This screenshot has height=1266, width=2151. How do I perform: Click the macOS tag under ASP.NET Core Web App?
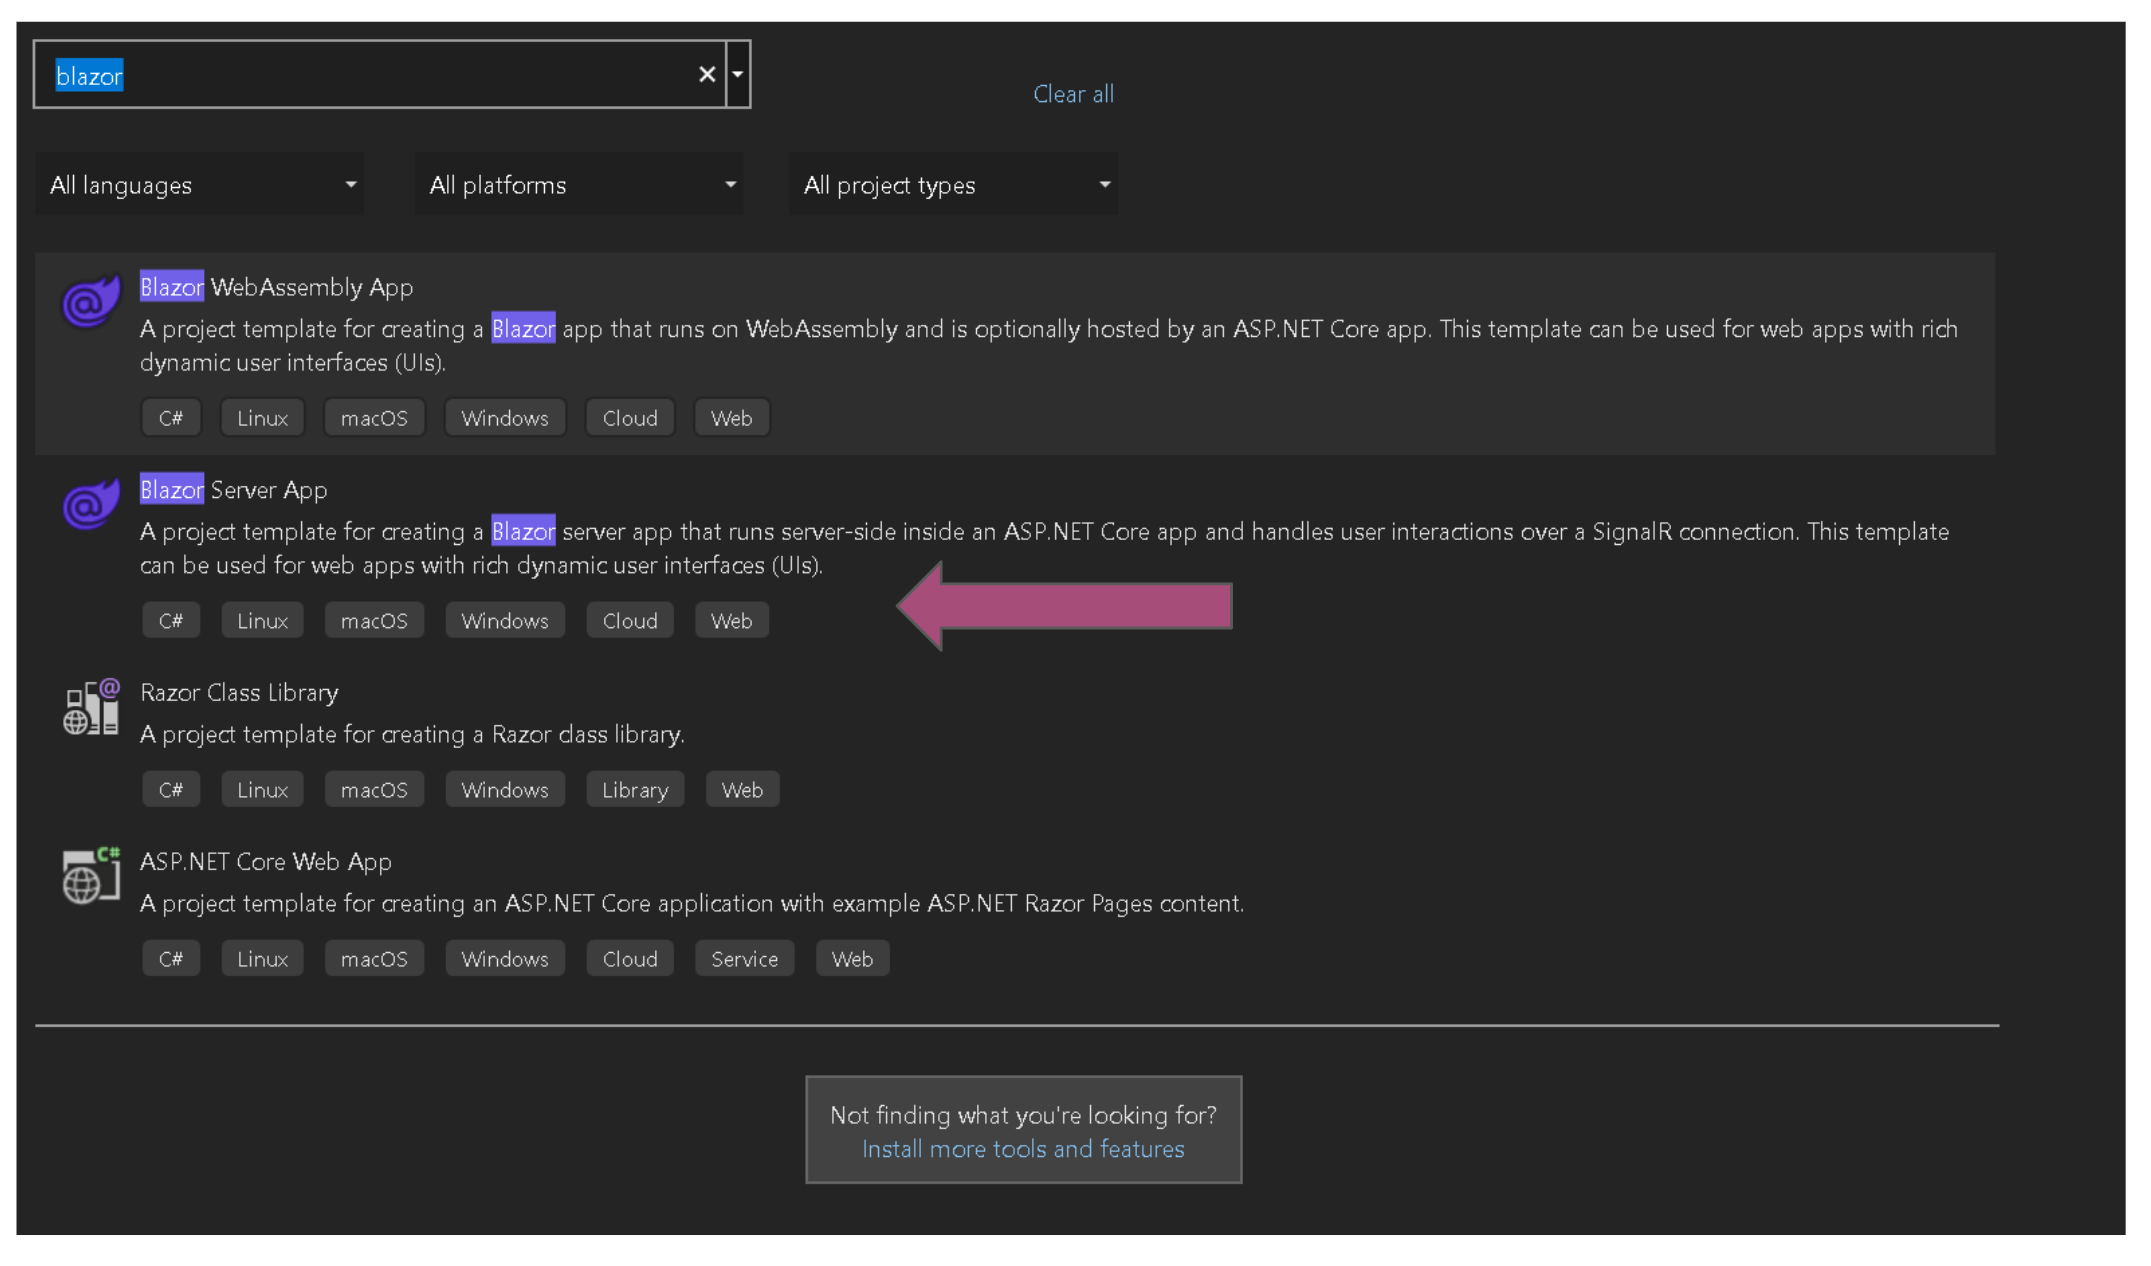point(374,959)
